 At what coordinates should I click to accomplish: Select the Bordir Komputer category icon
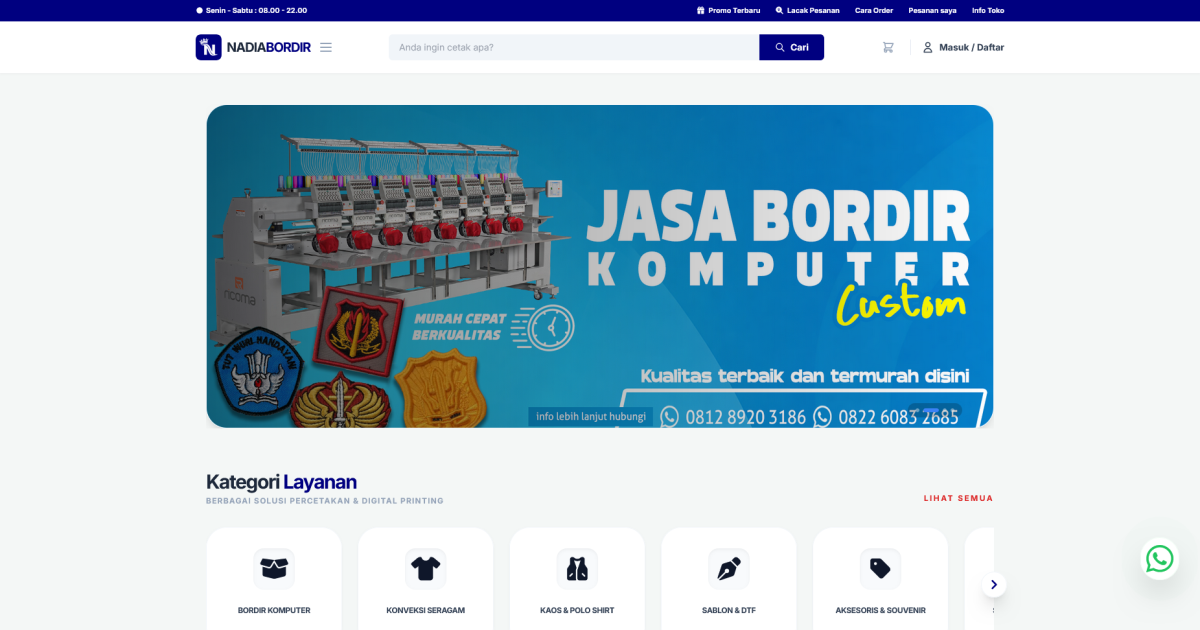click(274, 568)
